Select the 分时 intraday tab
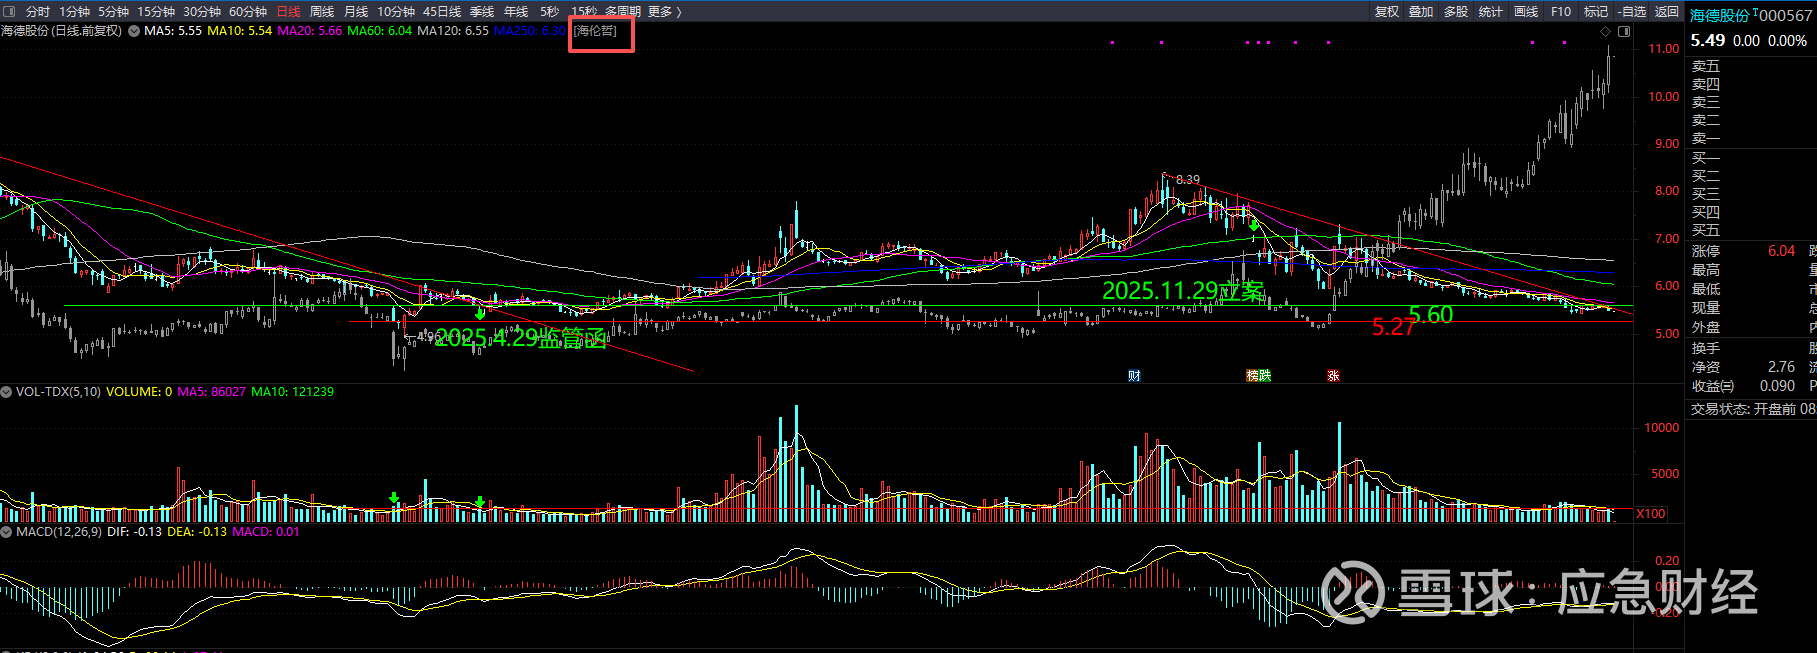Viewport: 1817px width, 653px height. click(37, 11)
